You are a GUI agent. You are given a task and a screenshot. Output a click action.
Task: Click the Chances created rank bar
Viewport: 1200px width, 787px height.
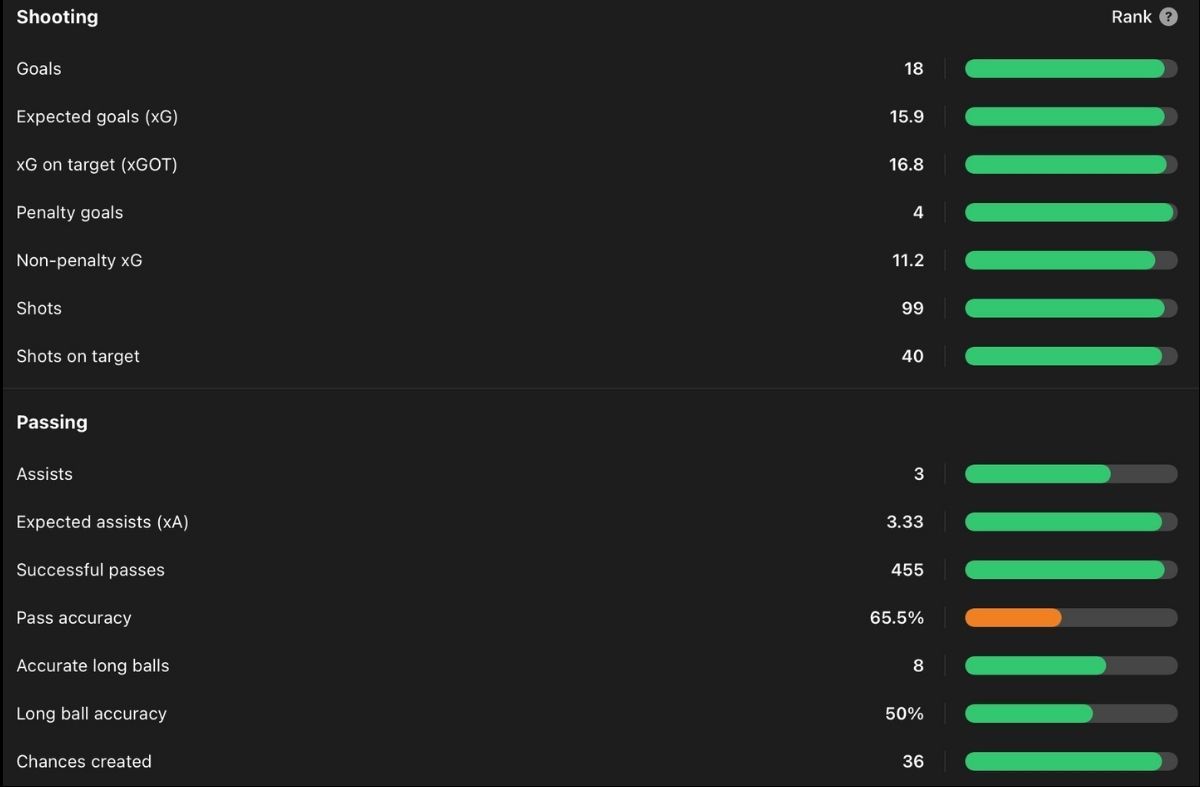click(1071, 762)
